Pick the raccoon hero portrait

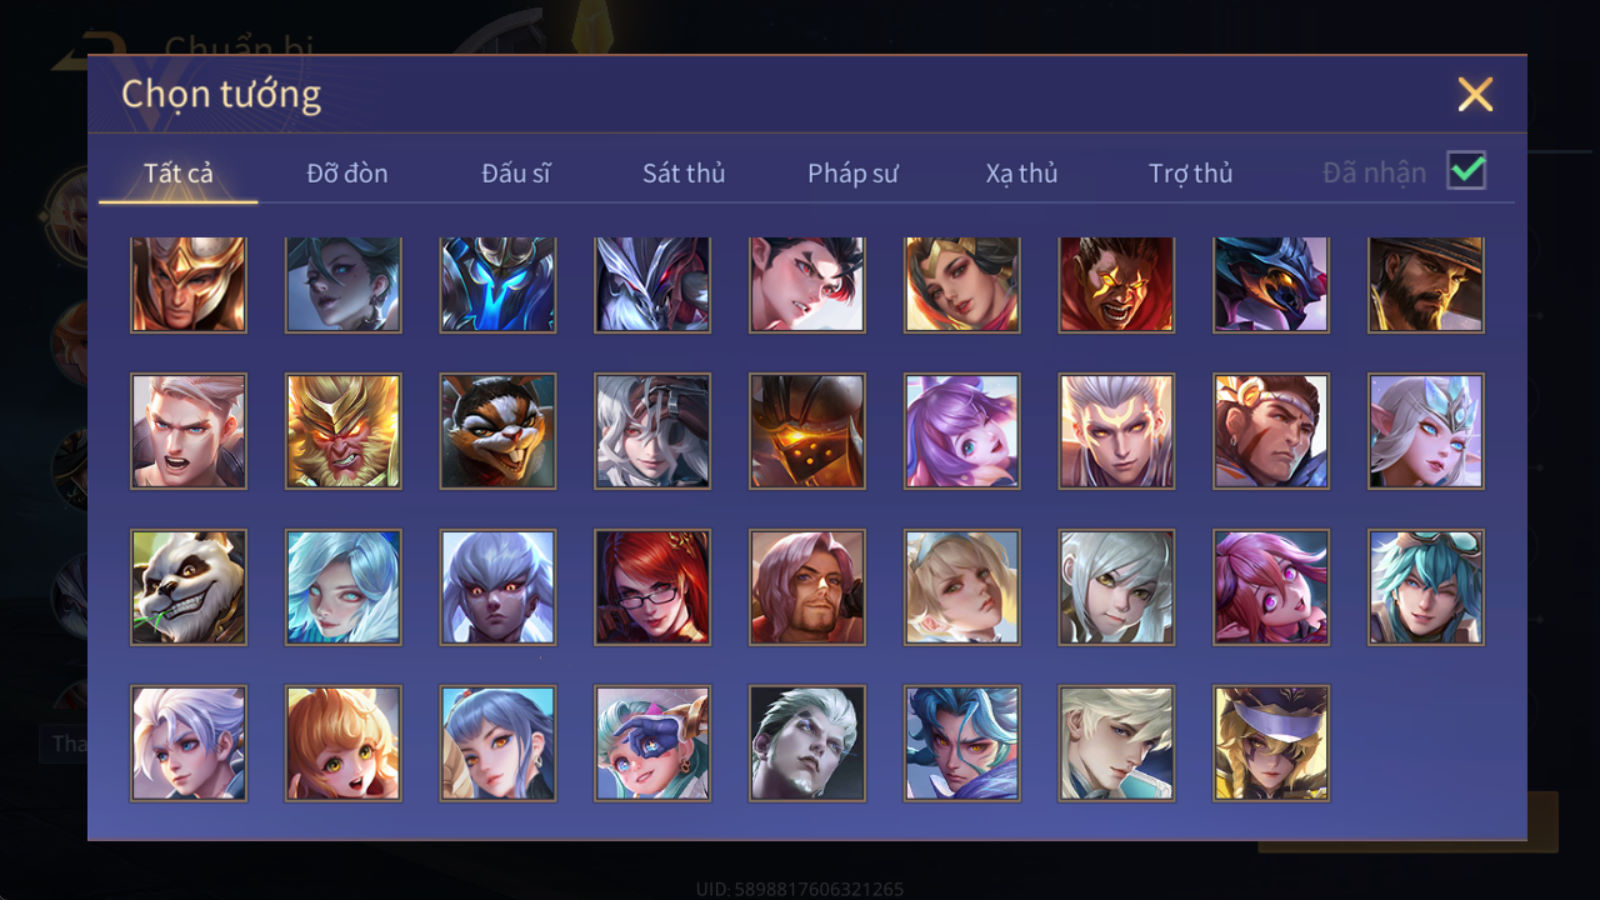498,431
